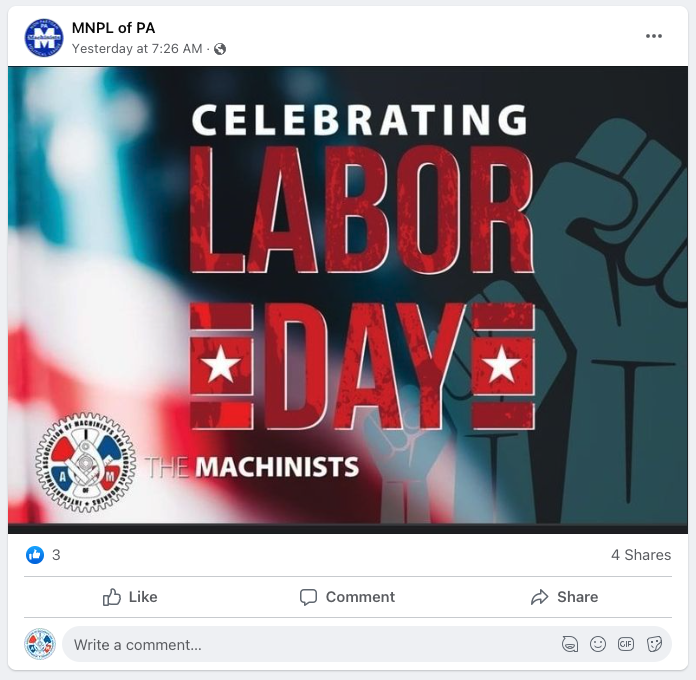Viewport: 696px width, 680px height.
Task: Click the public globe privacy icon
Action: (220, 49)
